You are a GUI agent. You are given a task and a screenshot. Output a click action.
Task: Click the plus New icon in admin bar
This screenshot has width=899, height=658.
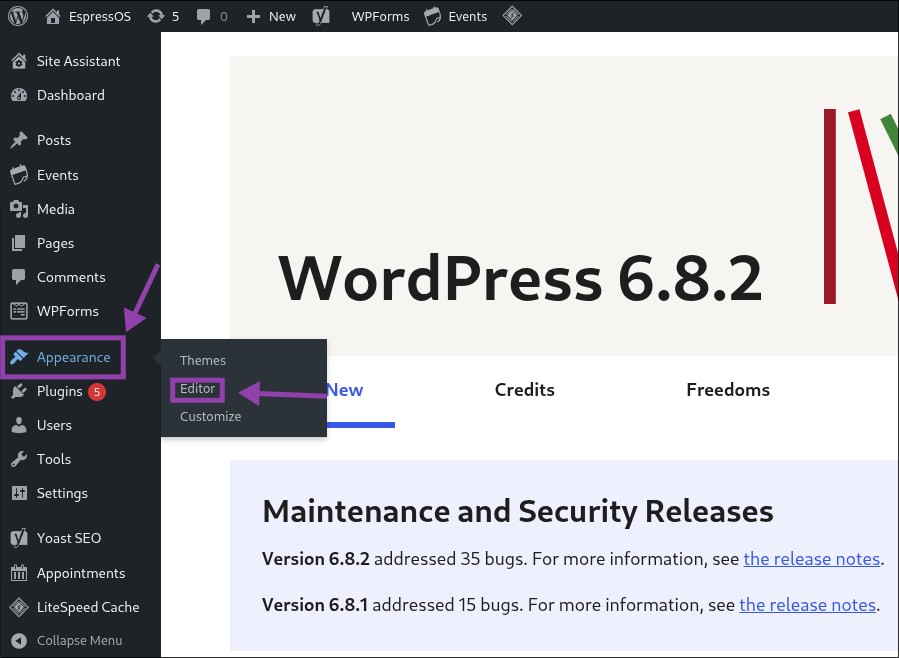(253, 17)
